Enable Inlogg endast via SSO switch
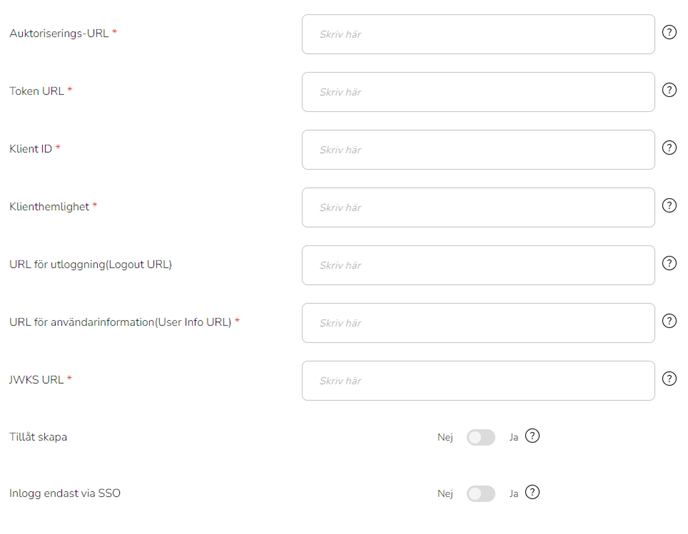Viewport: 688px width, 534px height. 481,494
